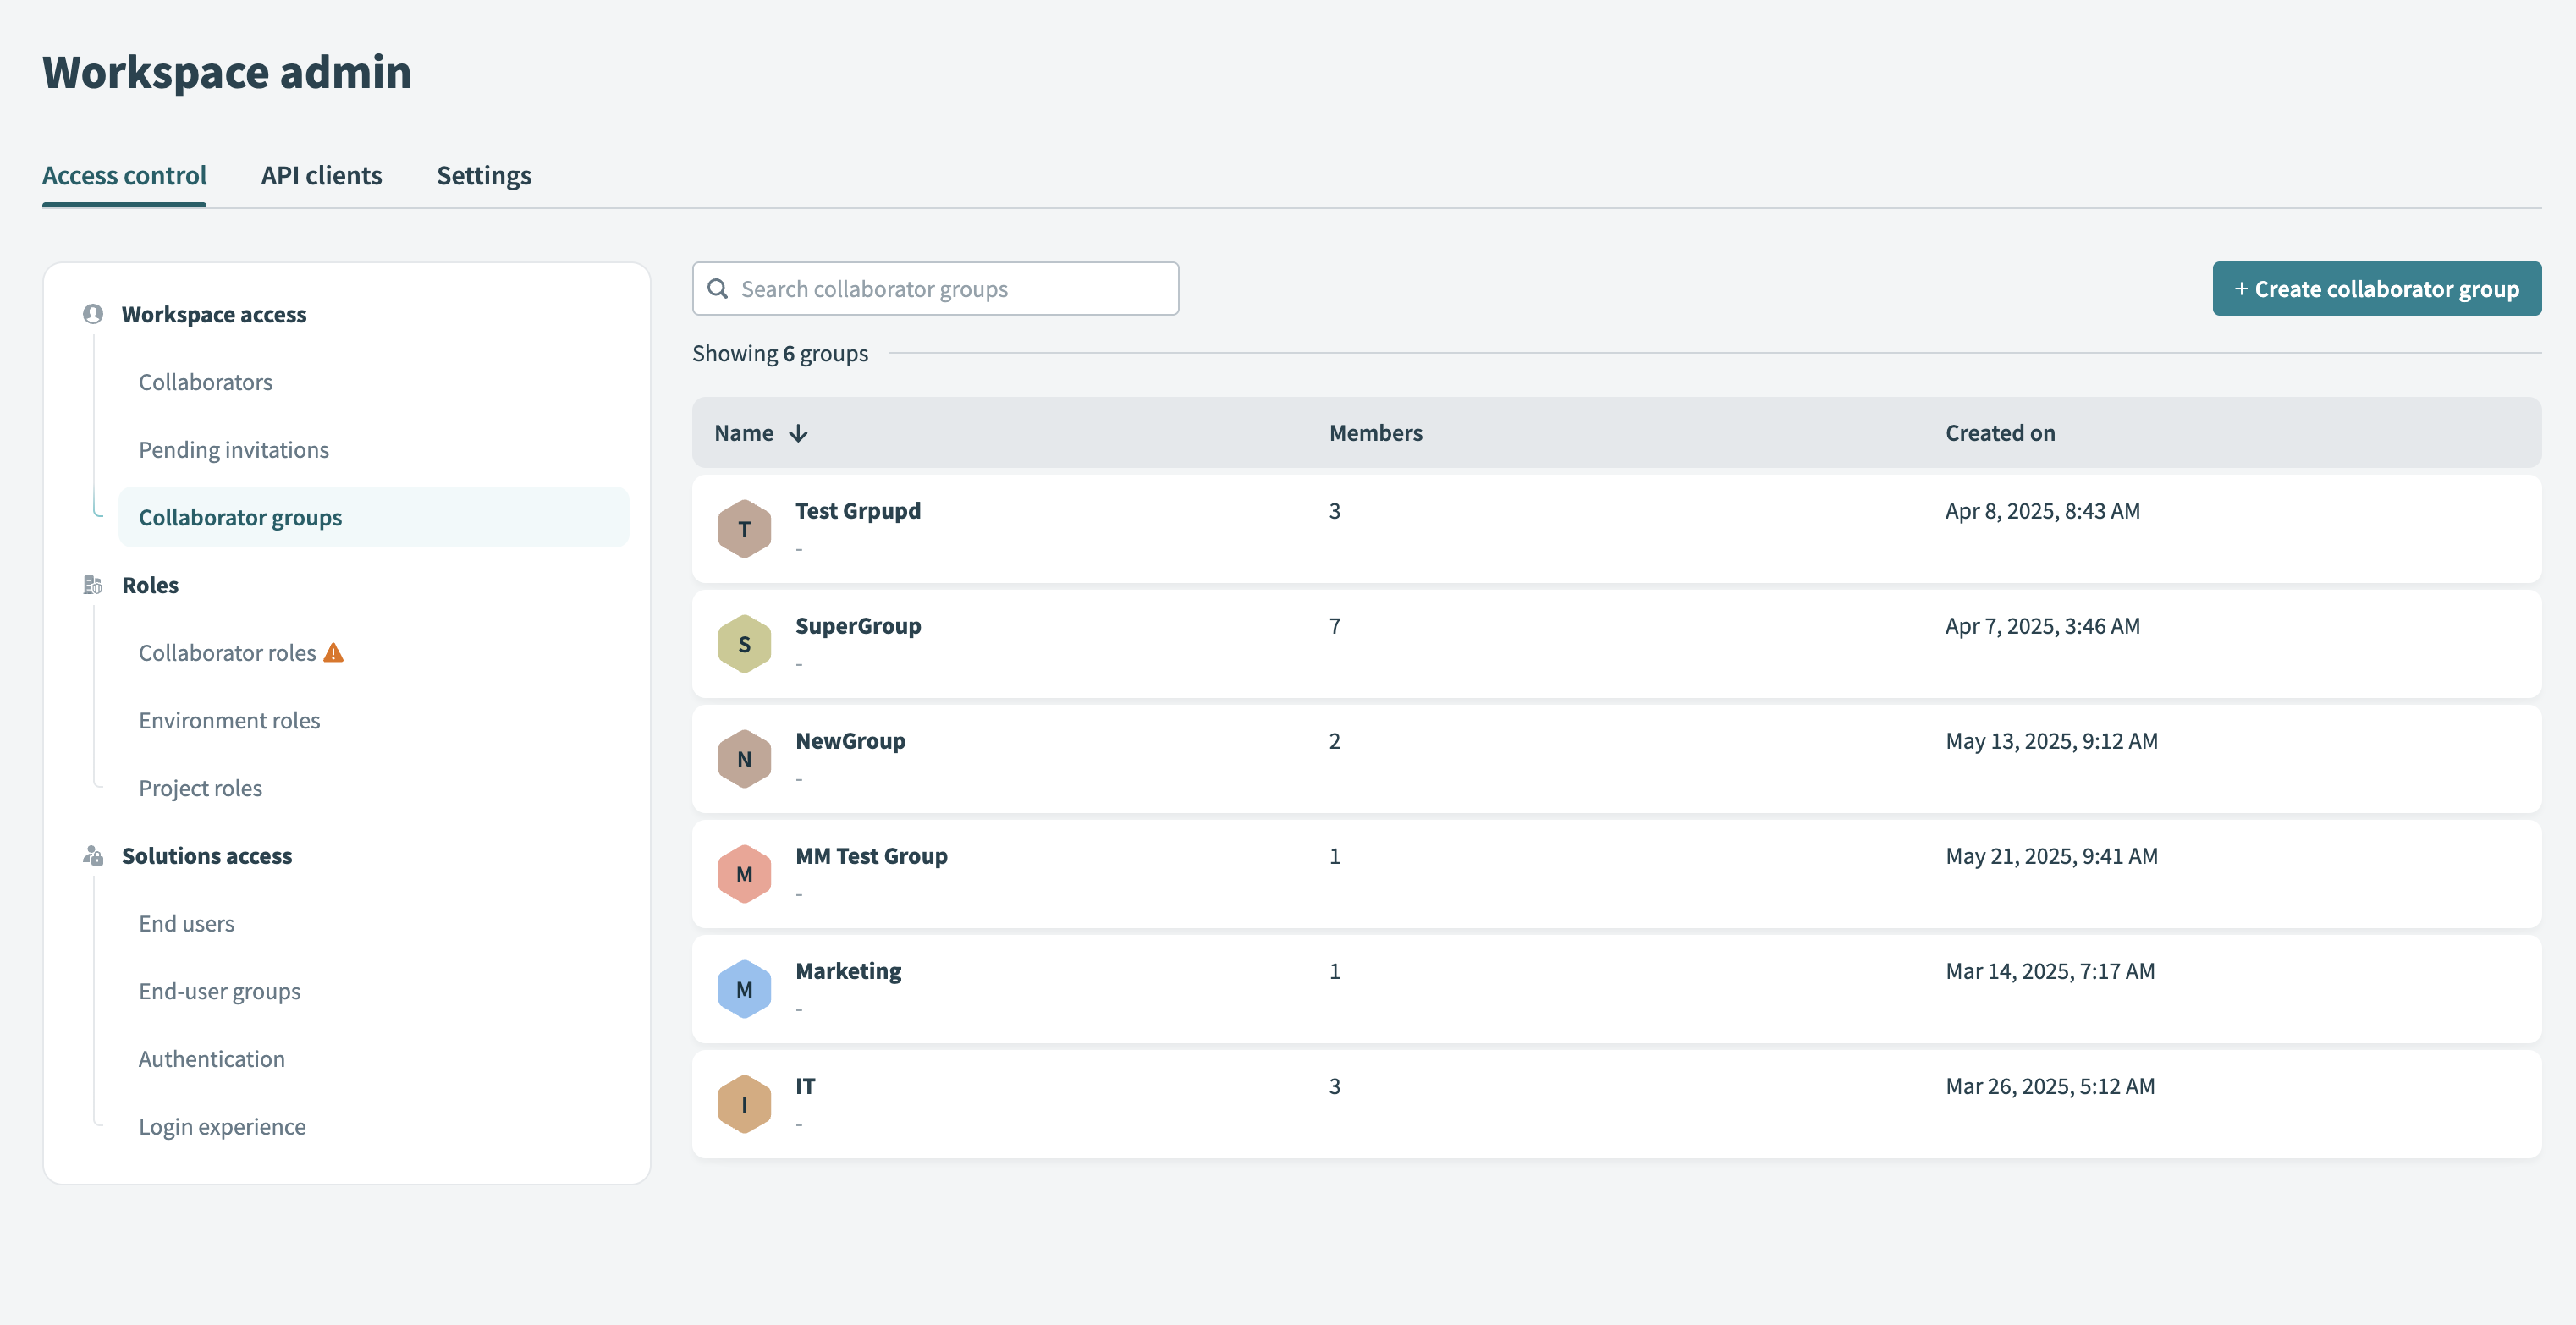Click the Roles section icon

93,585
